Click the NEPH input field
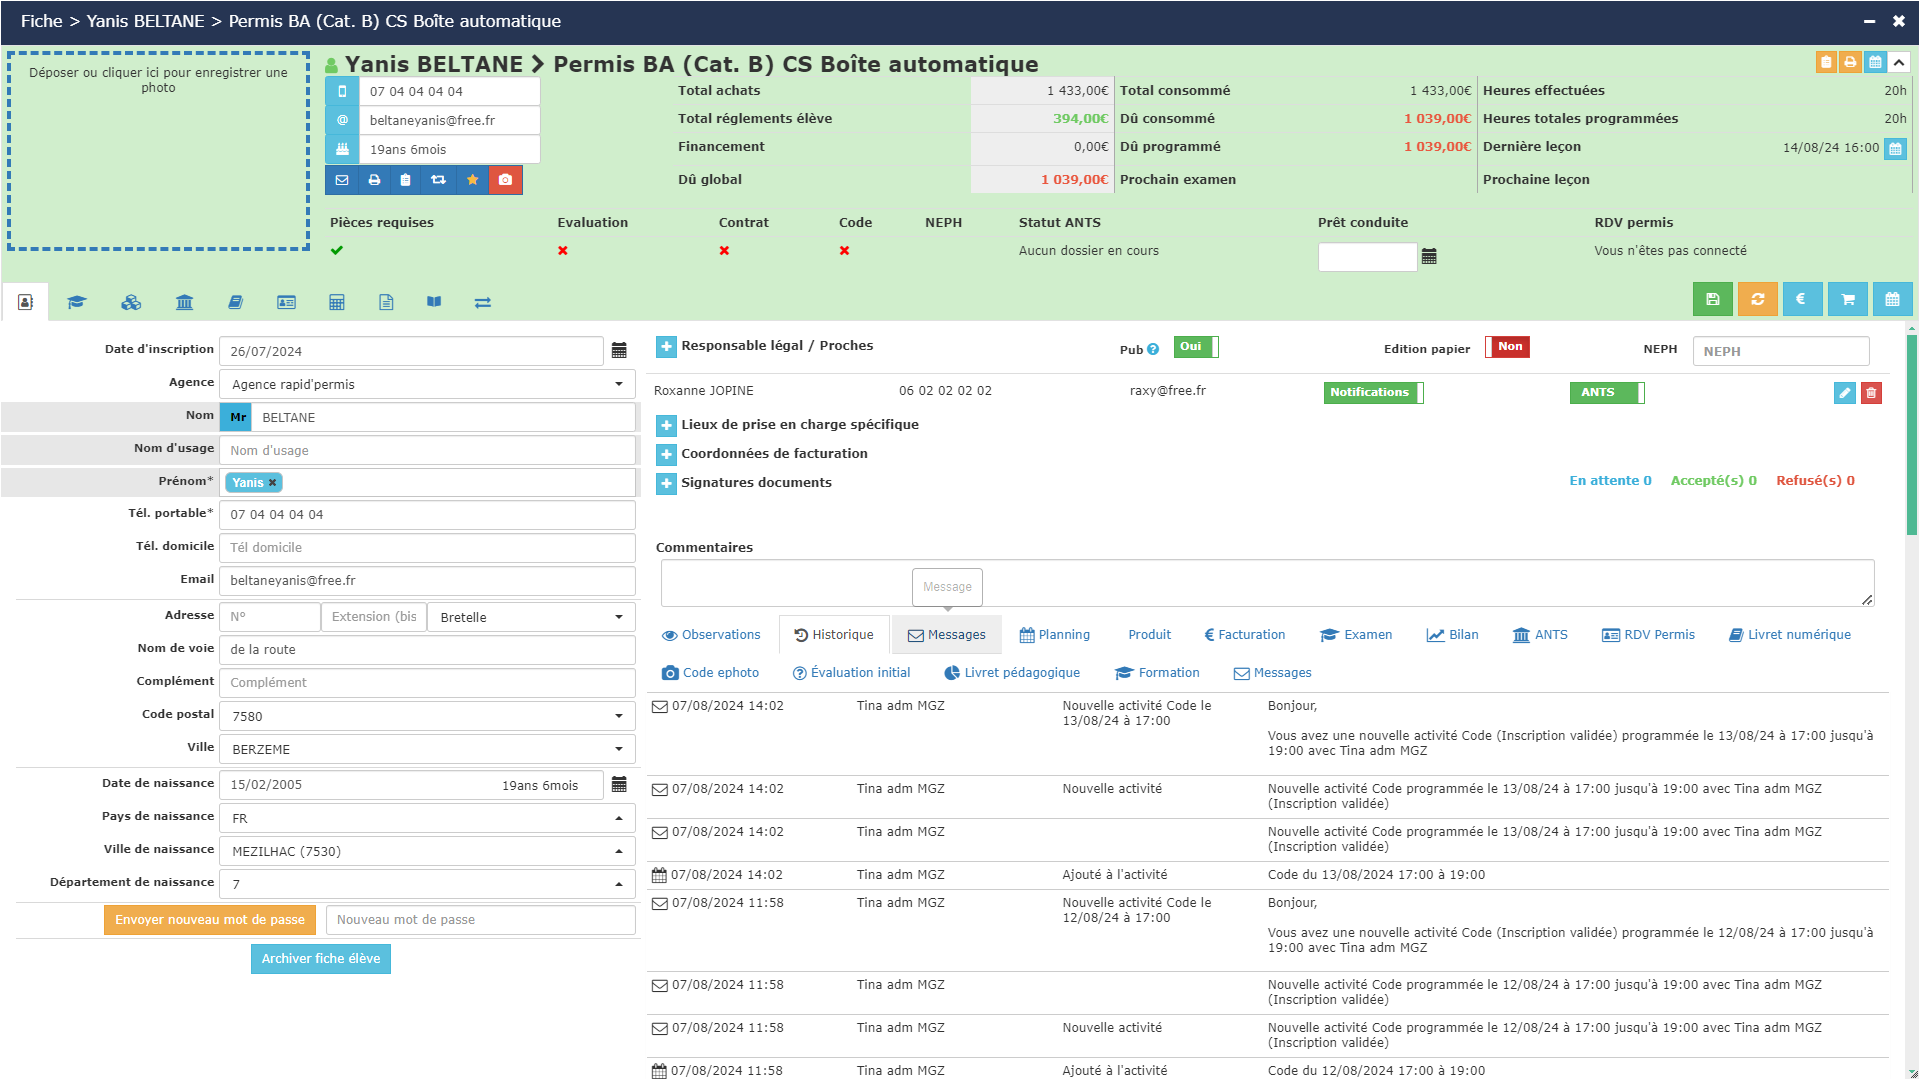The height and width of the screenshot is (1080, 1920). click(1780, 351)
